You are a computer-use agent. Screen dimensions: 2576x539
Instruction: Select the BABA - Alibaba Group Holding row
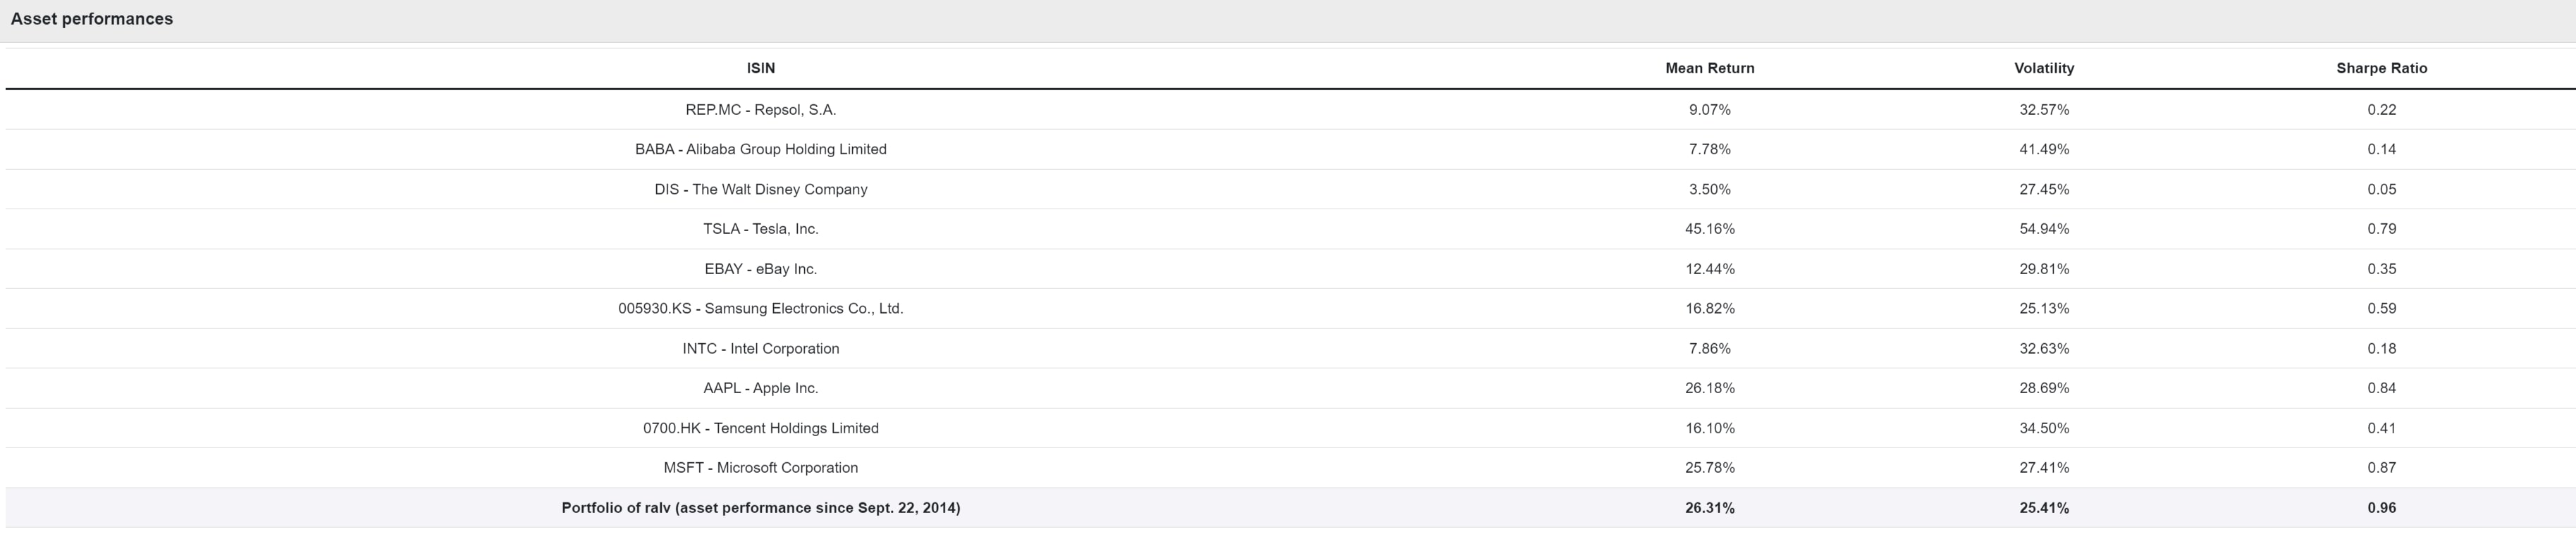1290,149
